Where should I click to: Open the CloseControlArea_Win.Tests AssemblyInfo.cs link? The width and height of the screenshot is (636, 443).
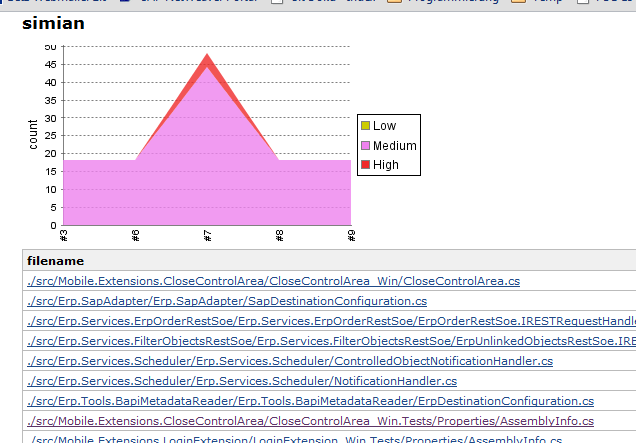(310, 421)
